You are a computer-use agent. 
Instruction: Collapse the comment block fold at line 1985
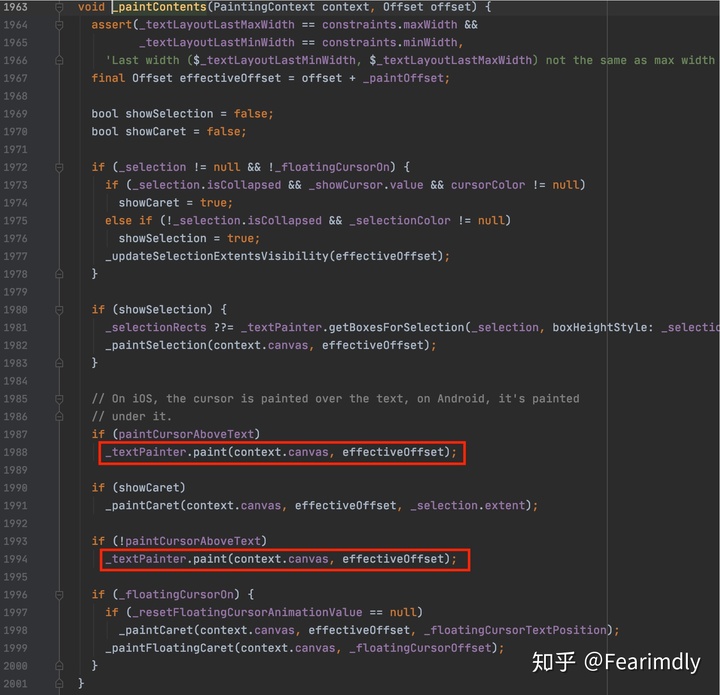(x=59, y=399)
